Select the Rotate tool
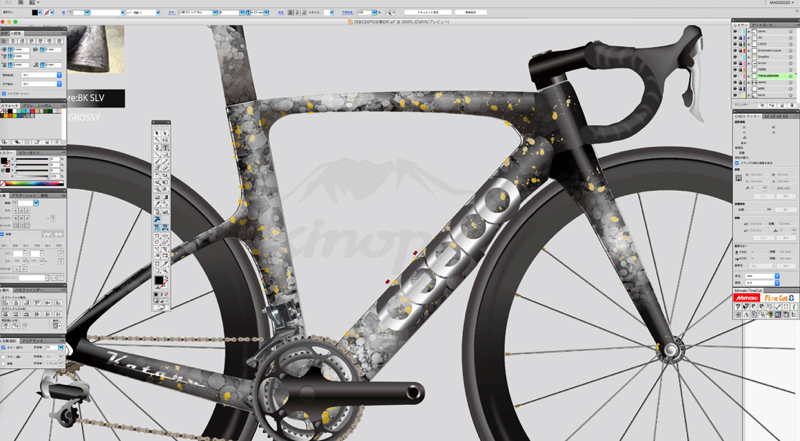 pos(157,175)
